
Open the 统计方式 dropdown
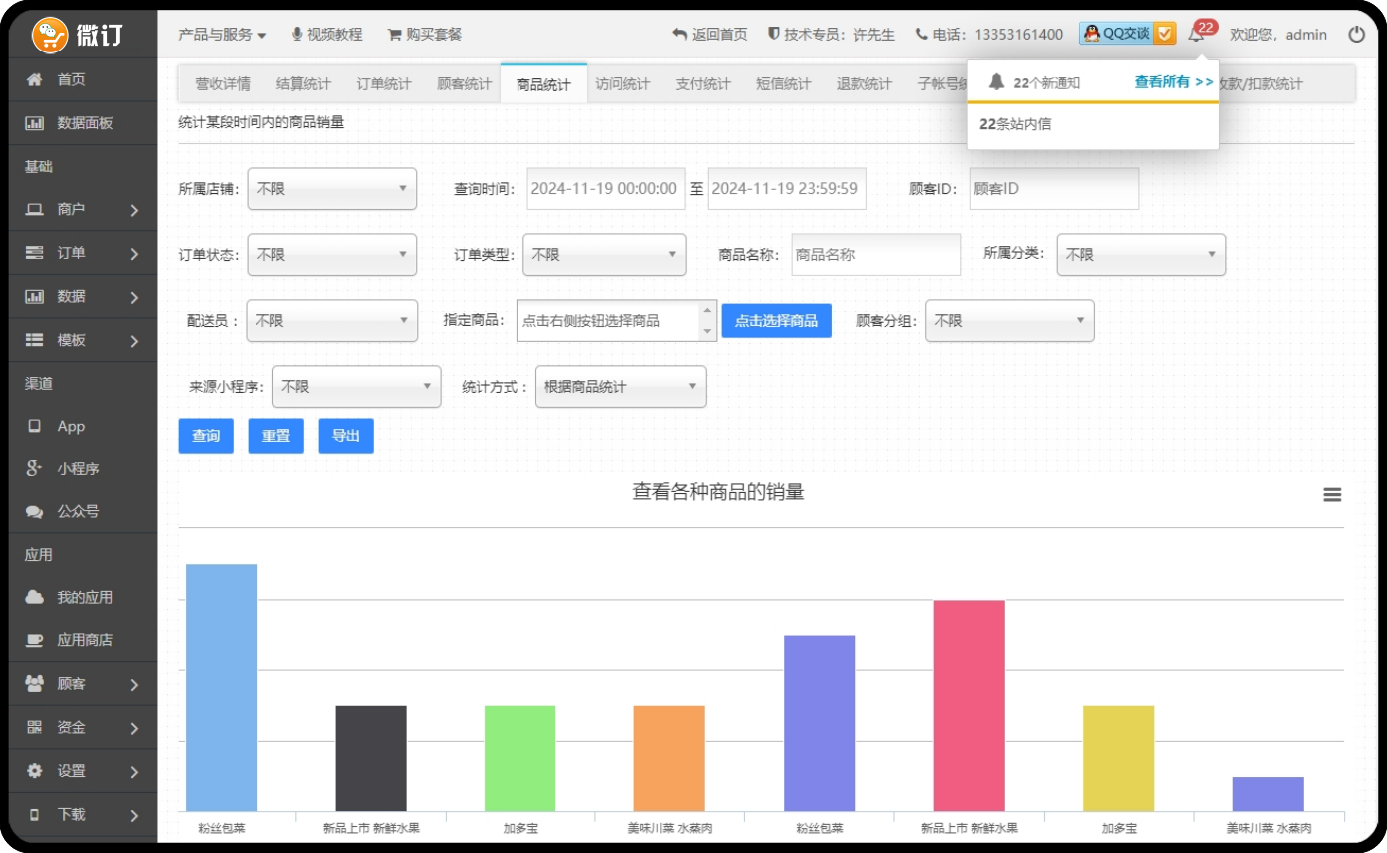(621, 387)
